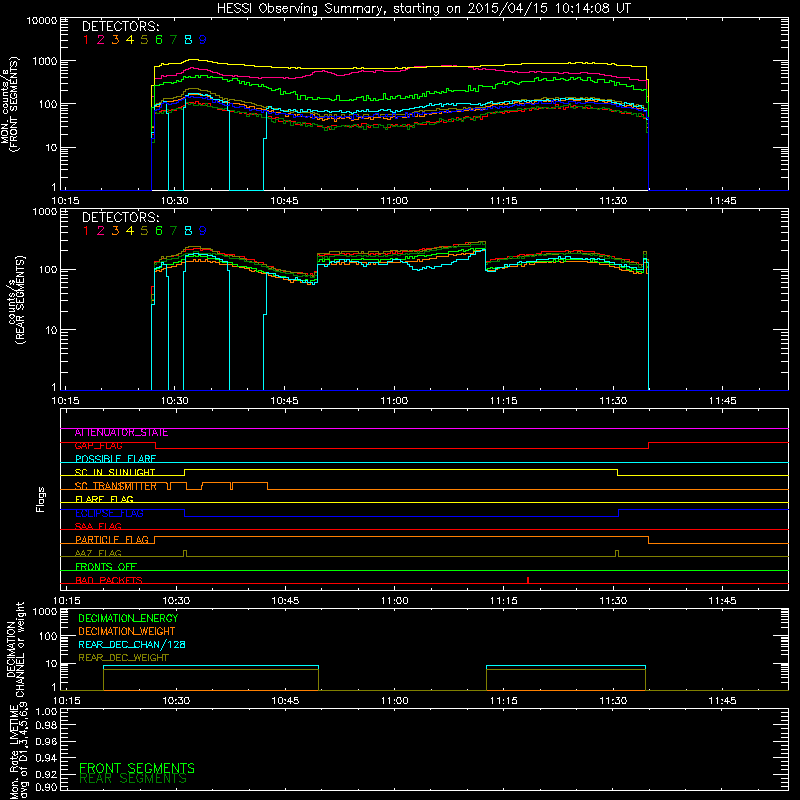Image resolution: width=800 pixels, height=800 pixels.
Task: Click the SC_IN_SUNLIGHT flag label
Action: (115, 472)
